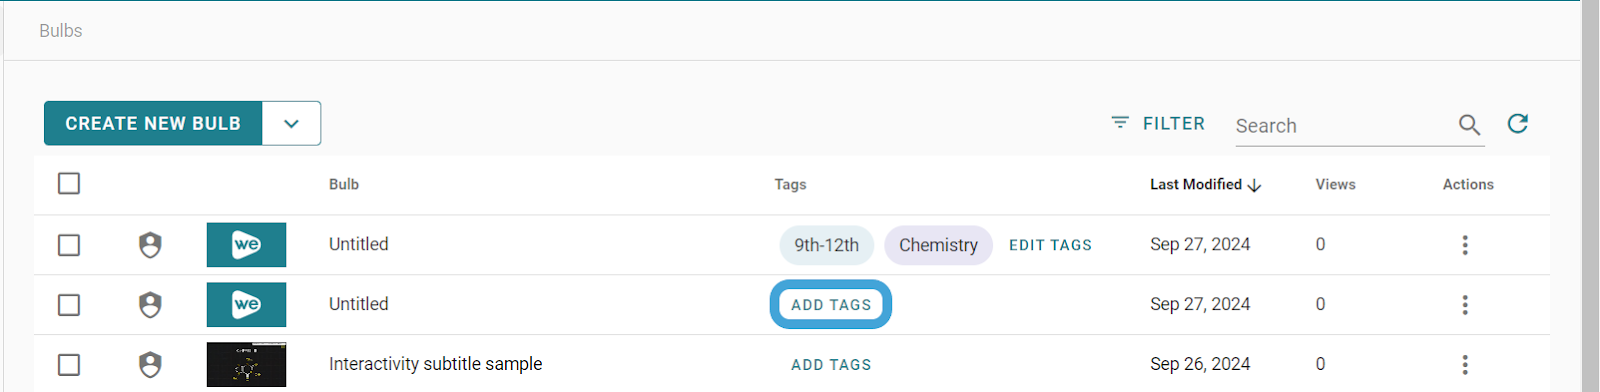Click the Chemistry tag chip

click(938, 245)
